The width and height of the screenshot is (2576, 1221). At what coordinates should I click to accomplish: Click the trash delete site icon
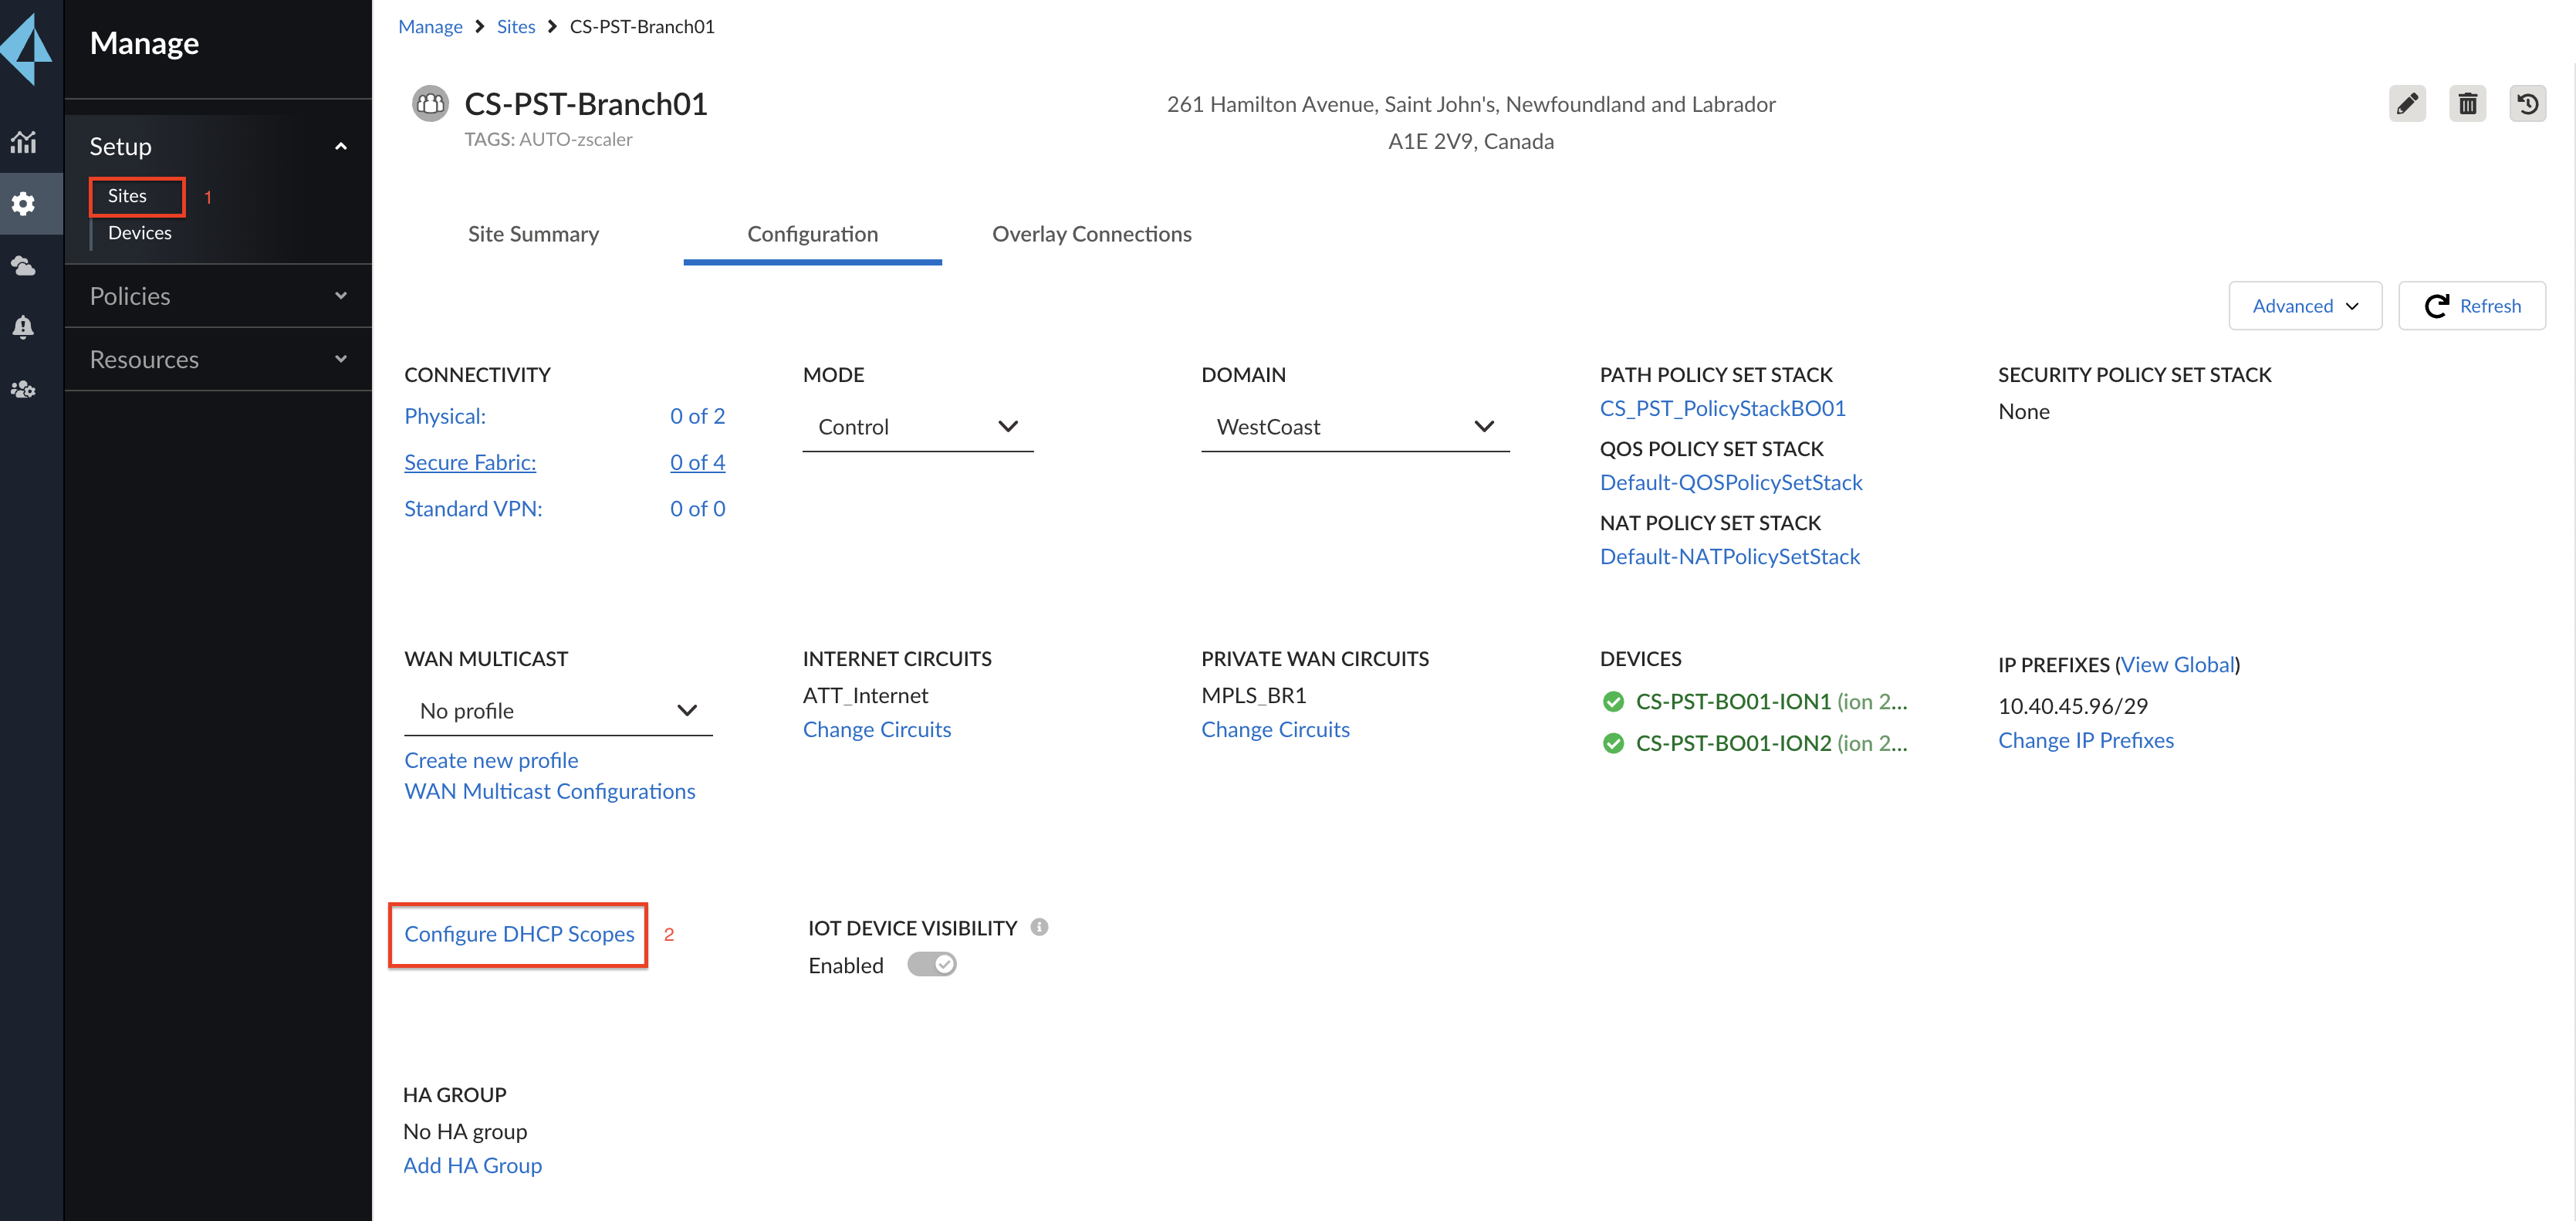tap(2466, 104)
